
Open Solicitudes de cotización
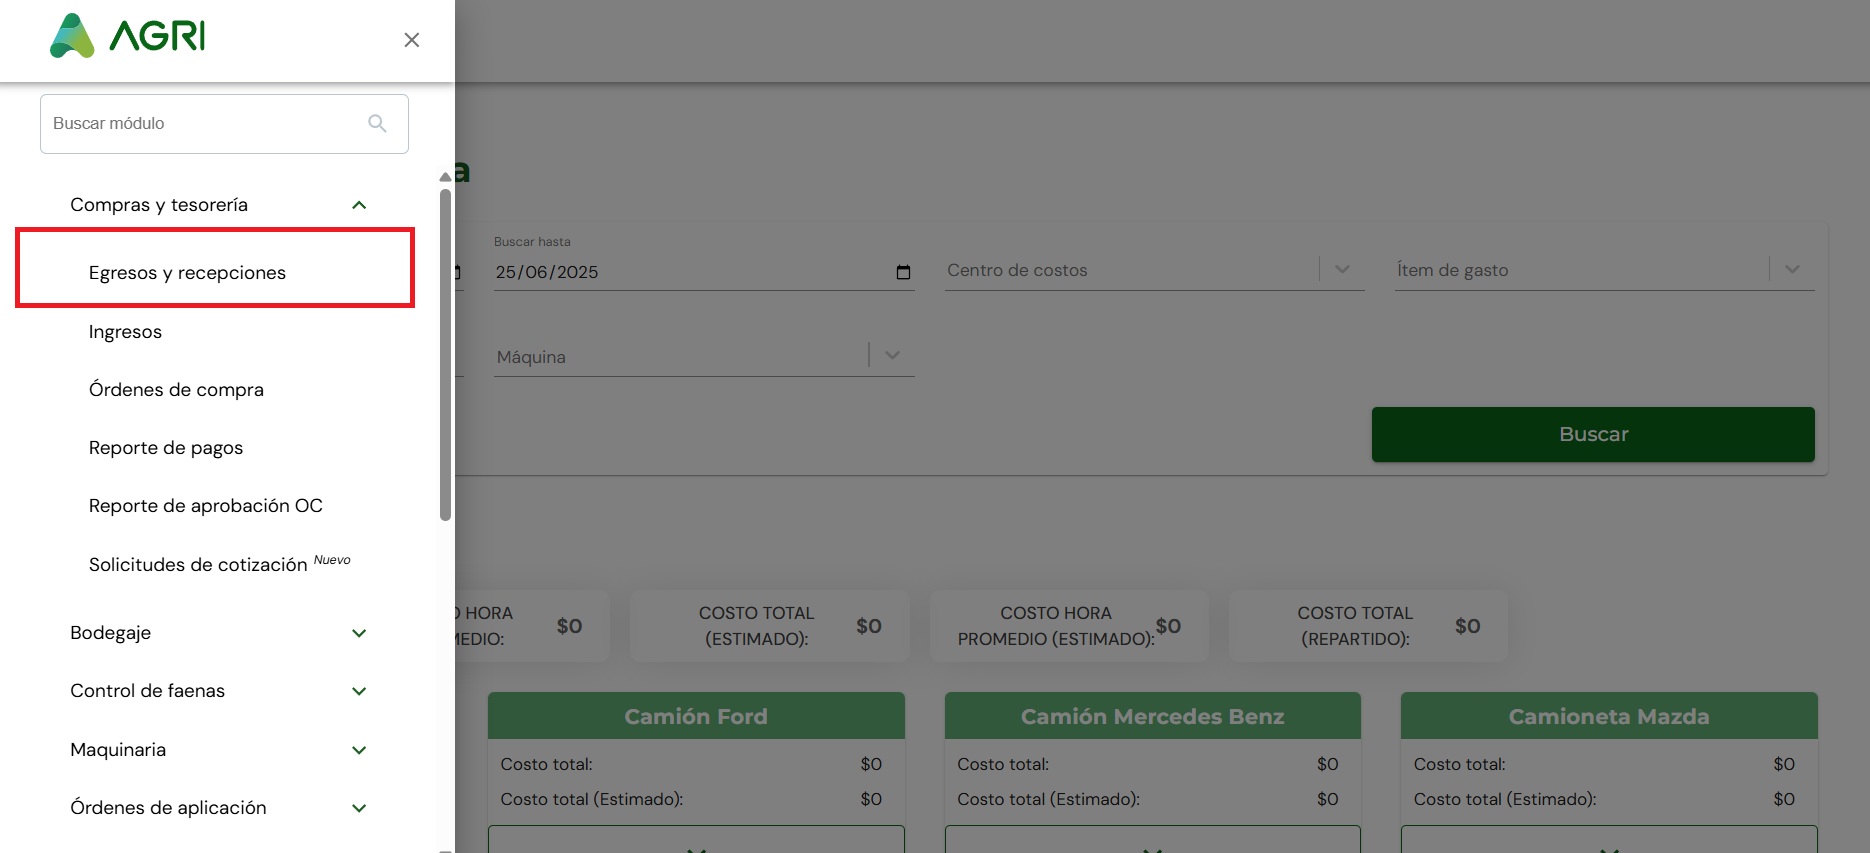[198, 565]
